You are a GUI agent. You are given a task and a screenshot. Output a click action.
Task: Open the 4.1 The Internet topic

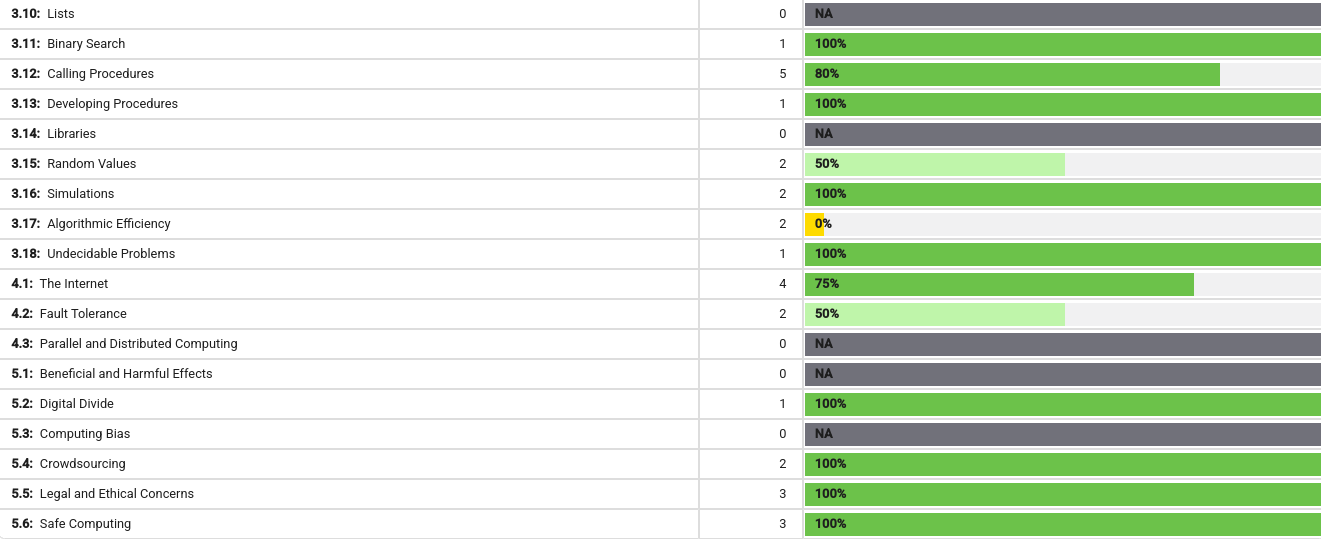pyautogui.click(x=59, y=284)
